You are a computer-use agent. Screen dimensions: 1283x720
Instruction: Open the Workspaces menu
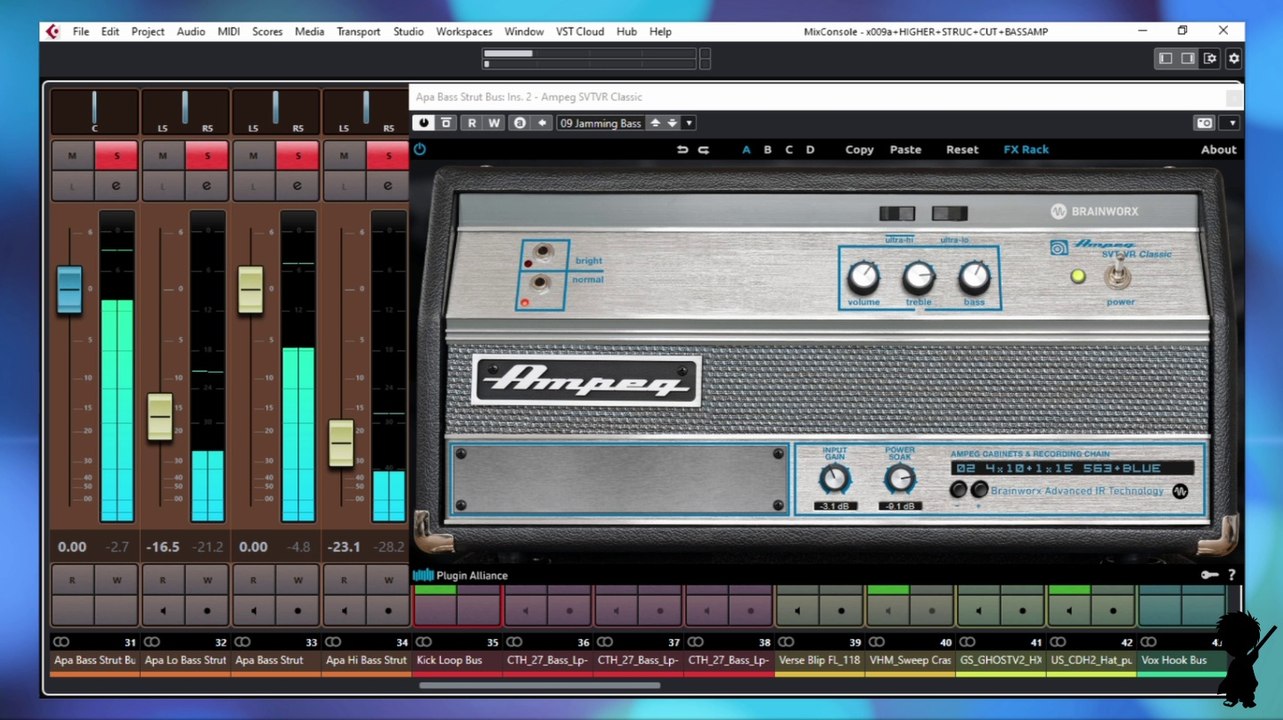click(464, 31)
